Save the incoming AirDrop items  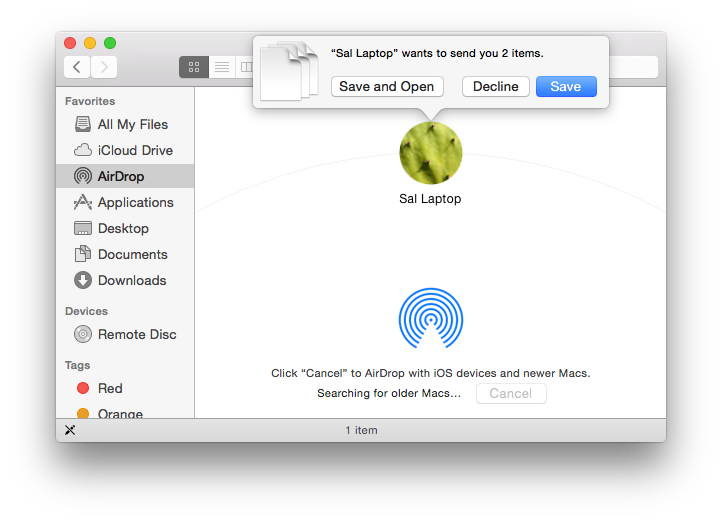pos(566,87)
